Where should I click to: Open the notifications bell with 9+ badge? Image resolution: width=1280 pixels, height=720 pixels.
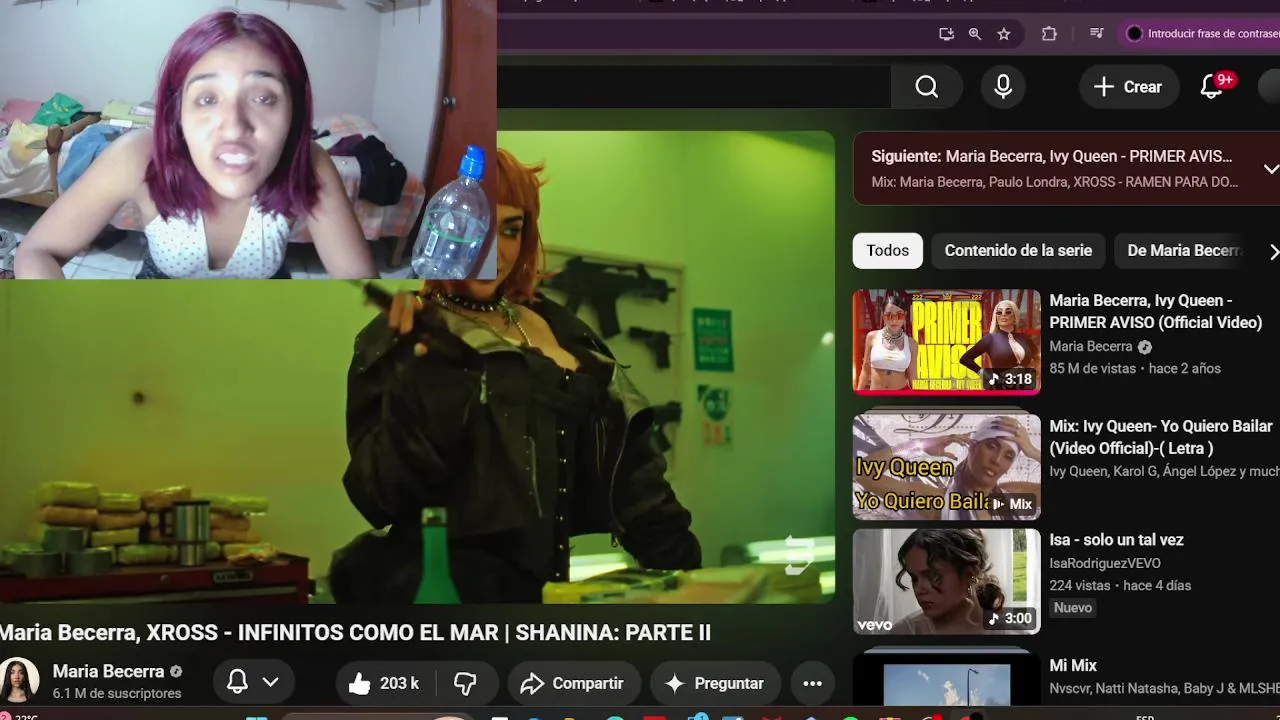[1212, 87]
